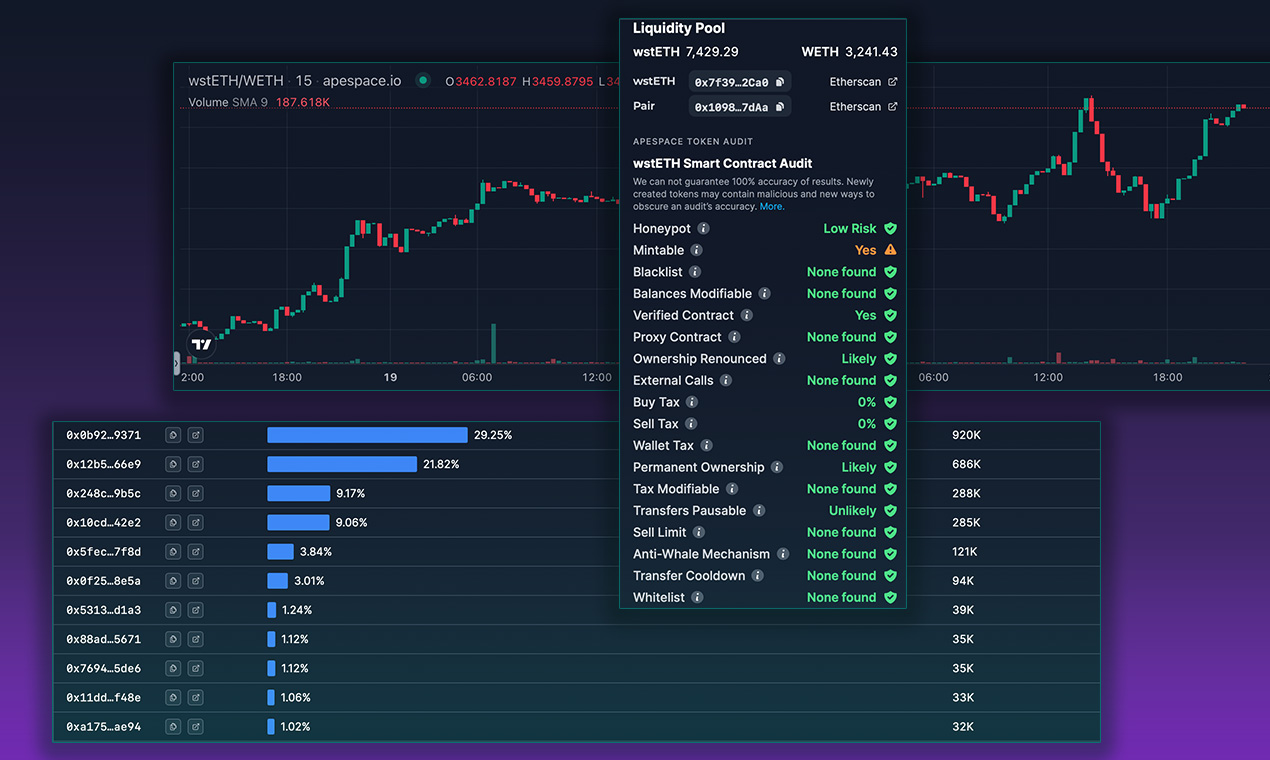The image size is (1270, 760).
Task: Open 0x12b5…66e9 in external explorer
Action: tap(196, 464)
